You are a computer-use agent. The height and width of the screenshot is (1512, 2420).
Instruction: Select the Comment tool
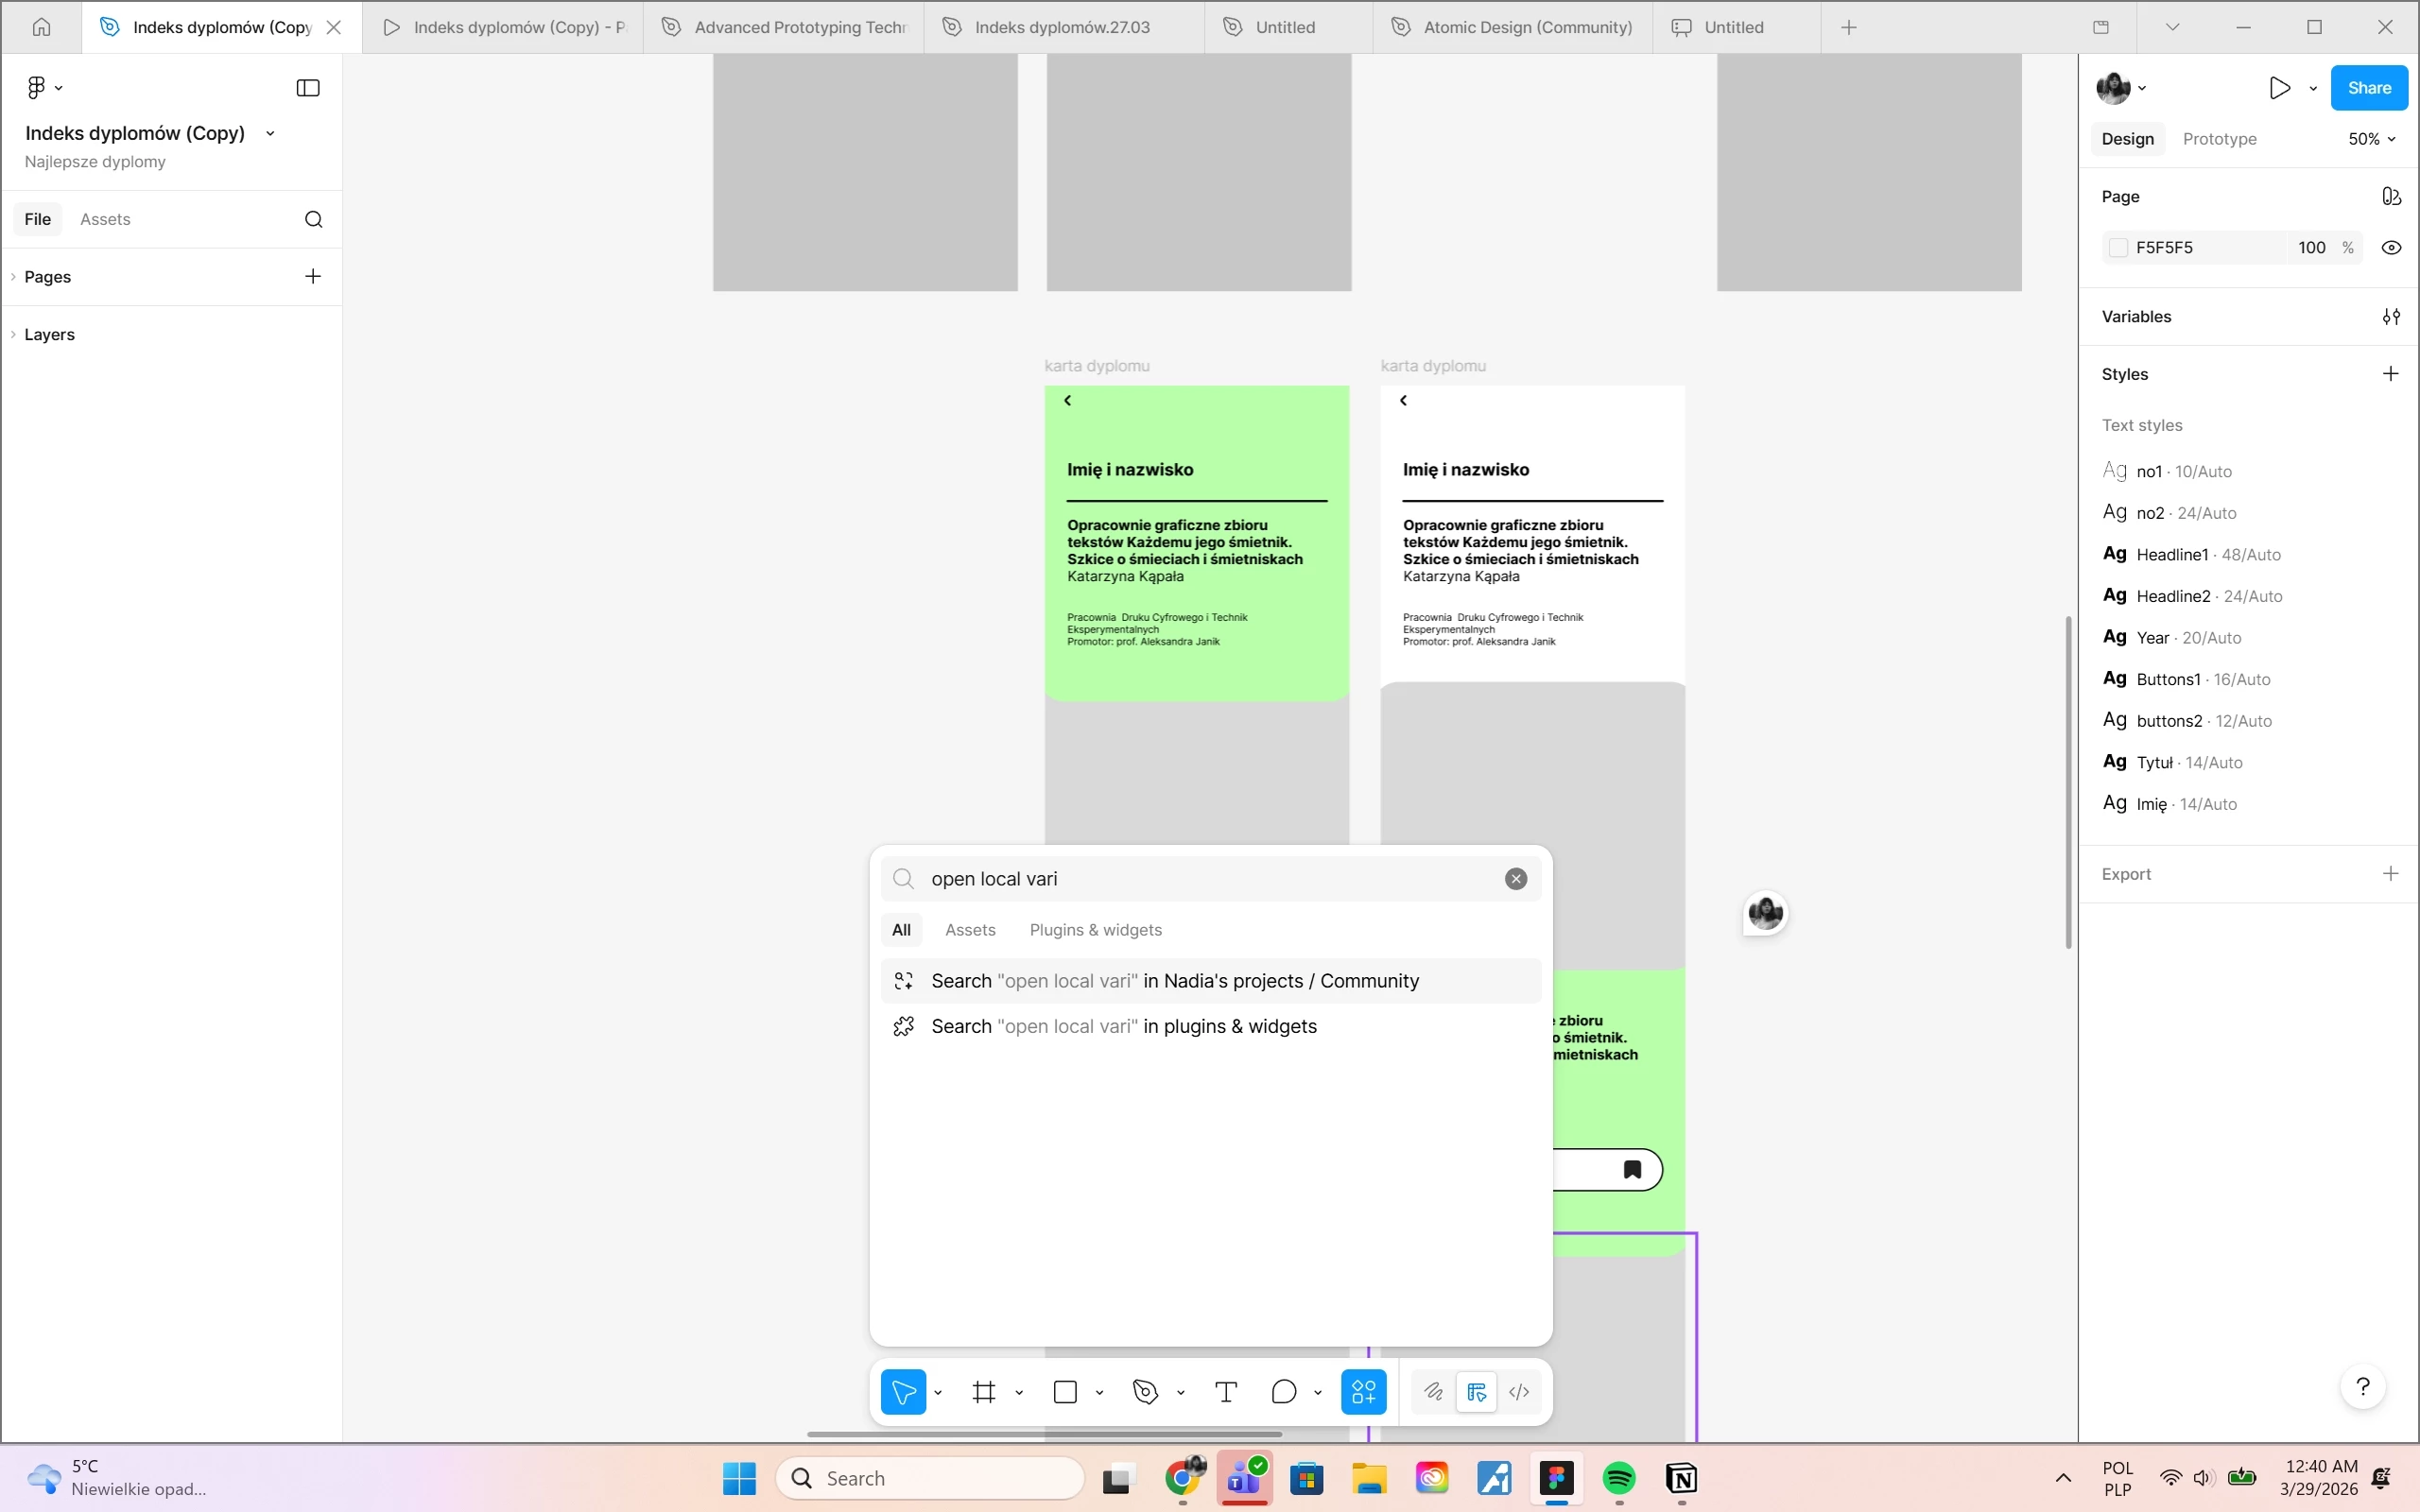pos(1284,1392)
